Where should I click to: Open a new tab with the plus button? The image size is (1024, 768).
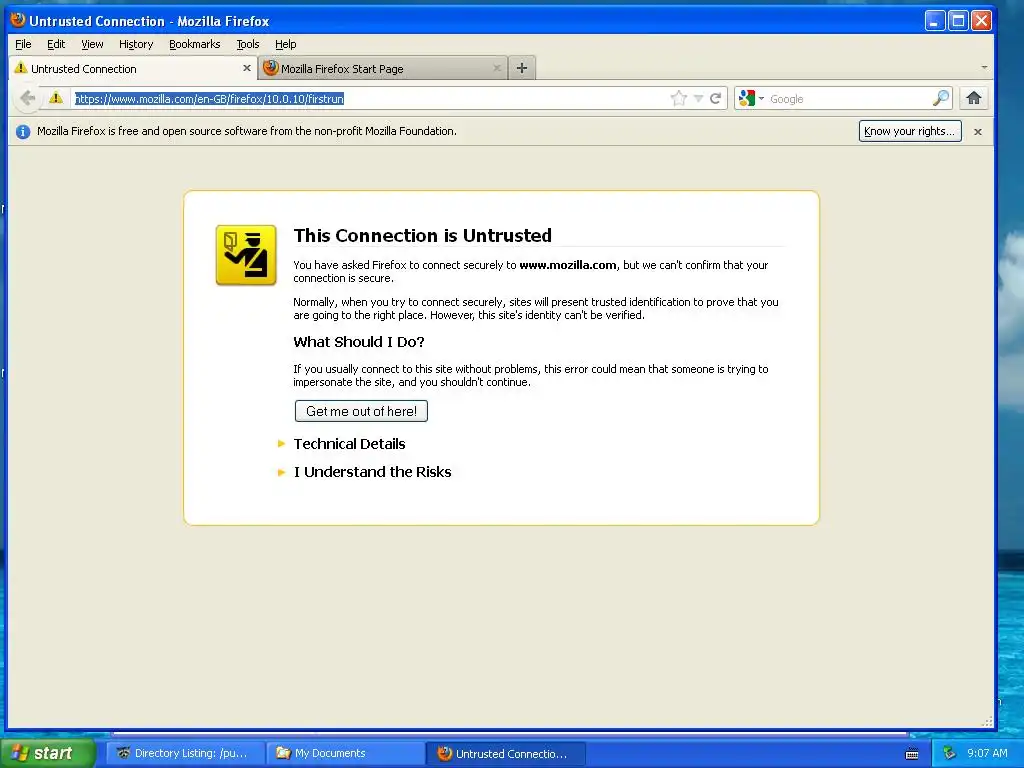point(522,68)
